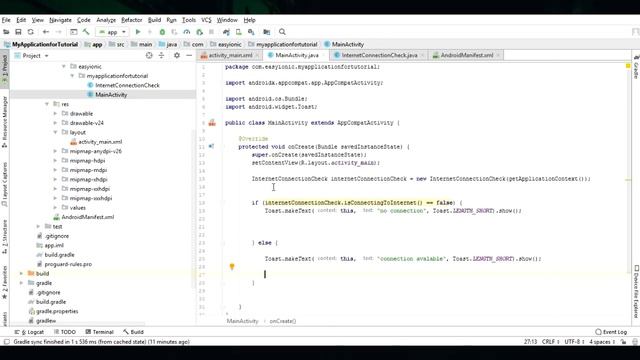Collapse the easyionic package node
The image size is (640, 360).
(x=64, y=66)
